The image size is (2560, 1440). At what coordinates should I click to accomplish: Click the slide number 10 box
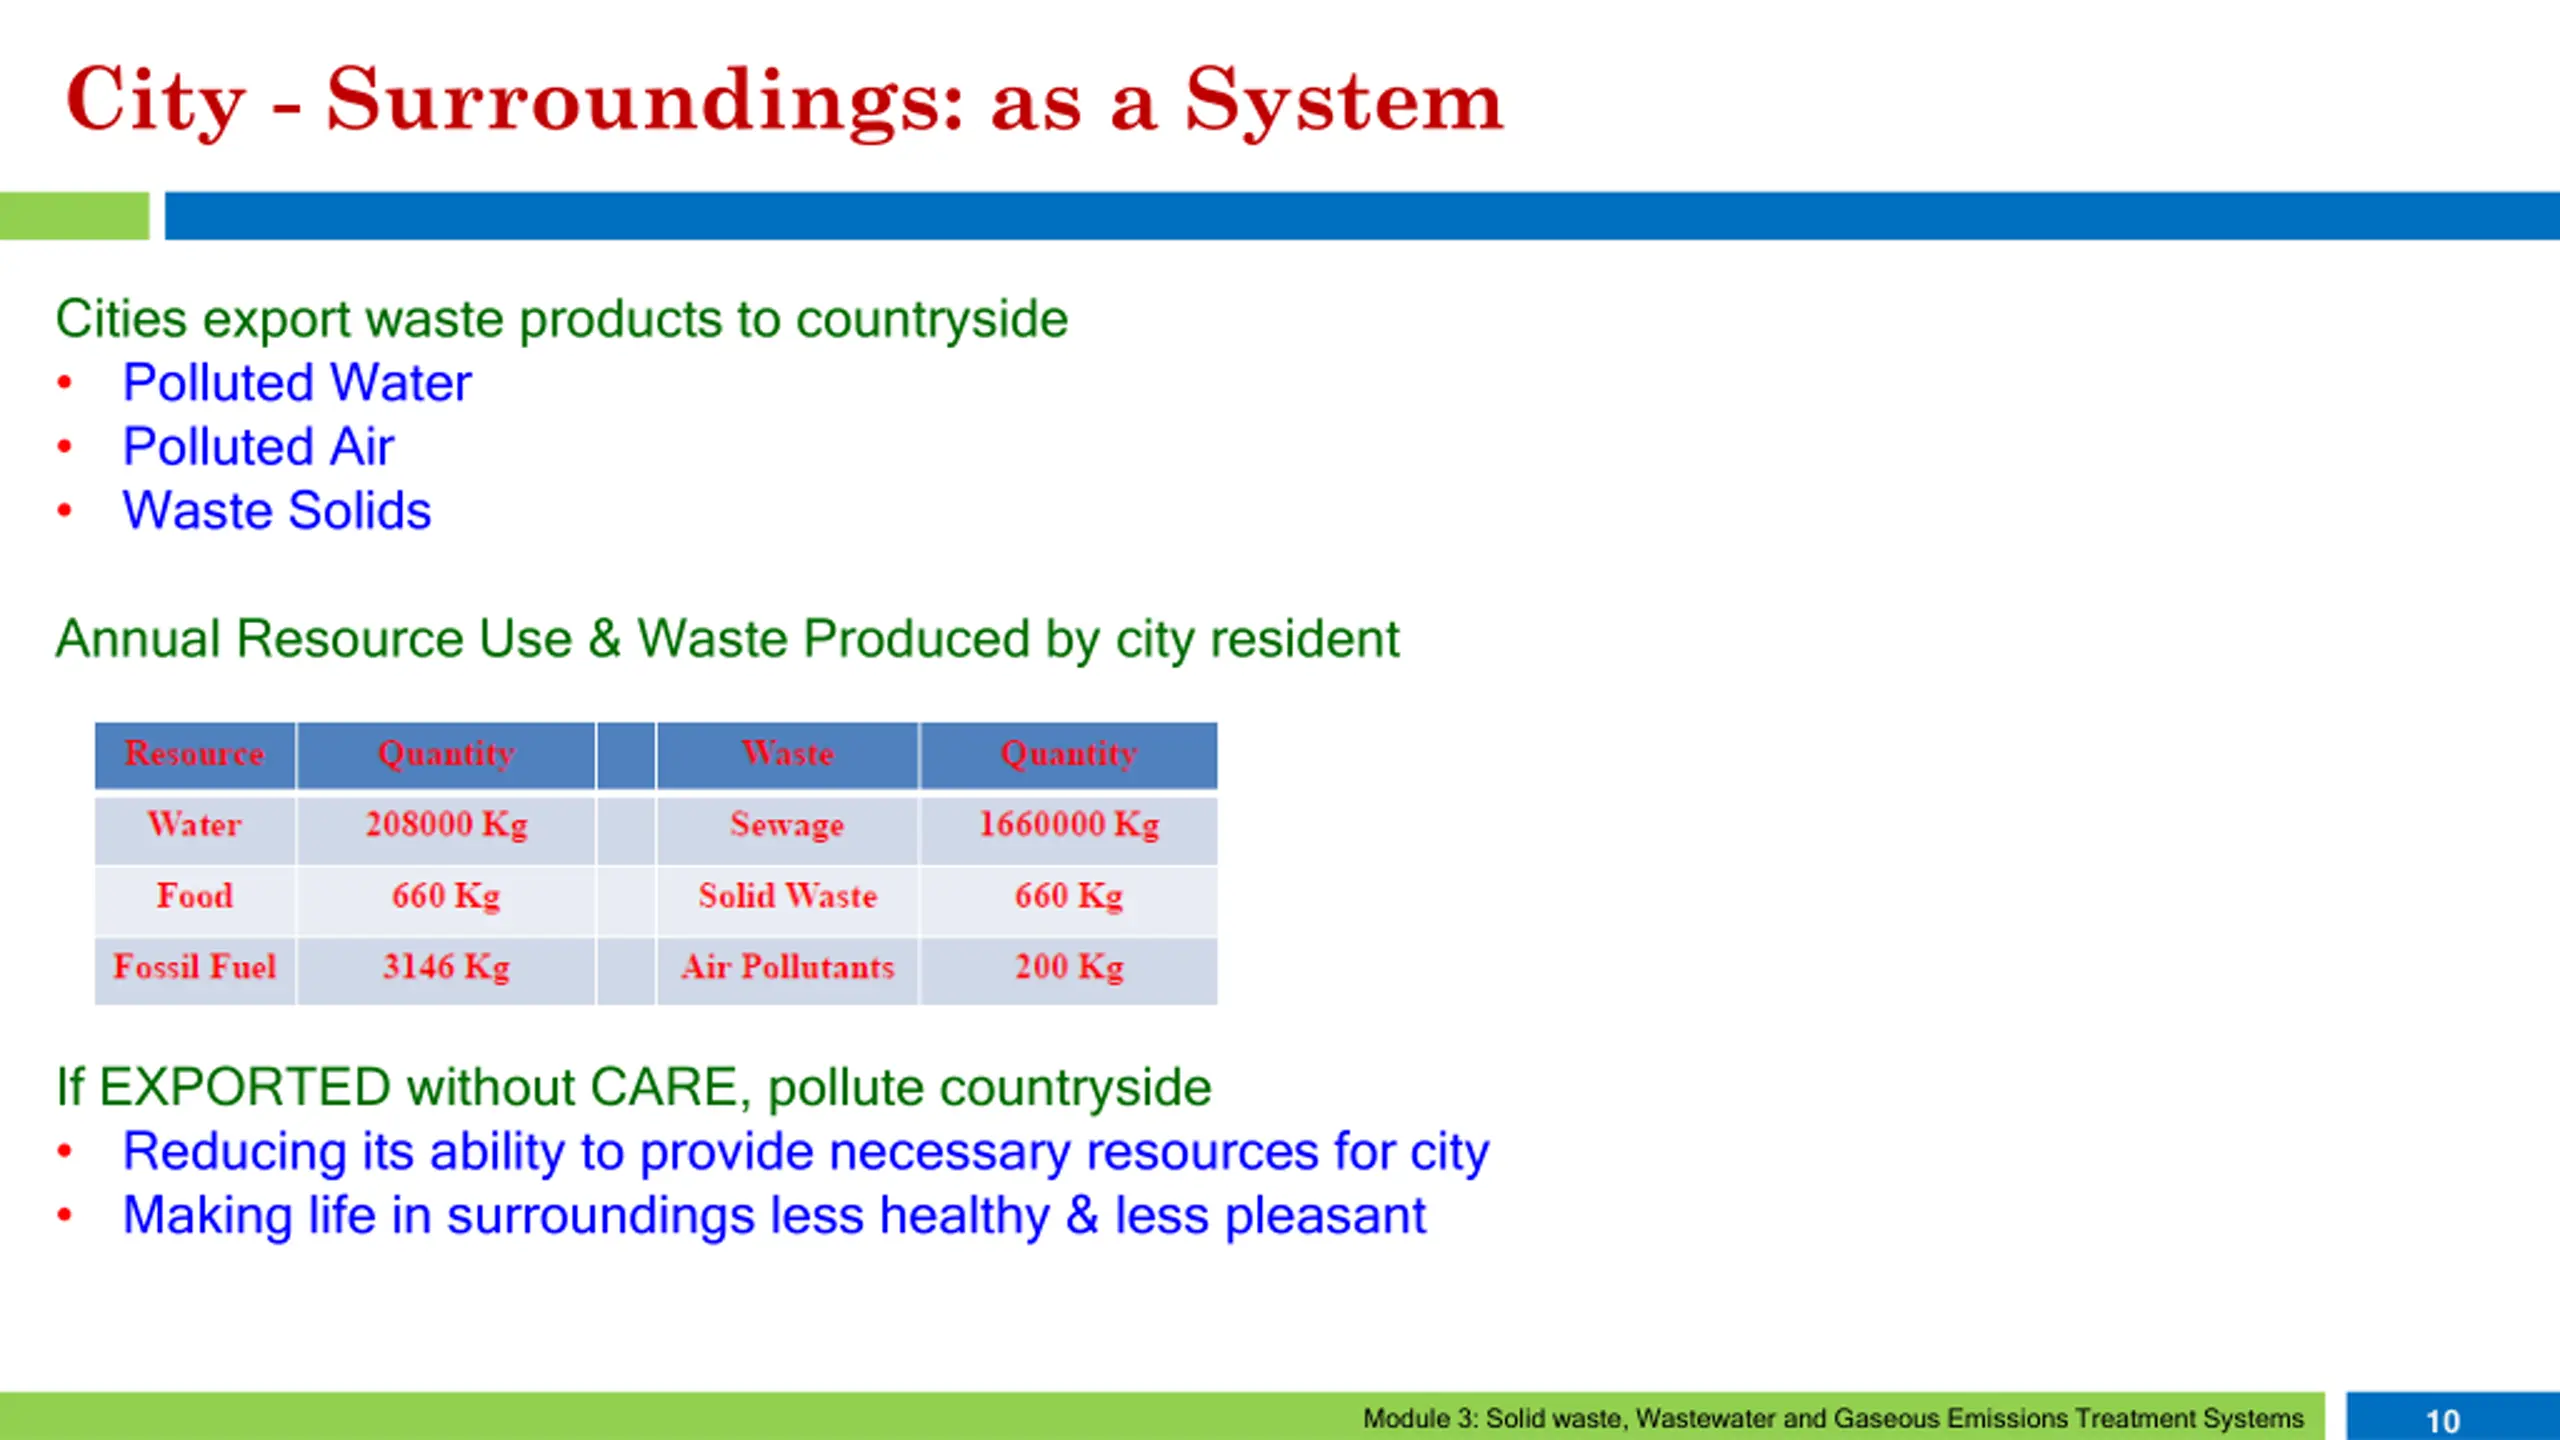(x=2452, y=1417)
